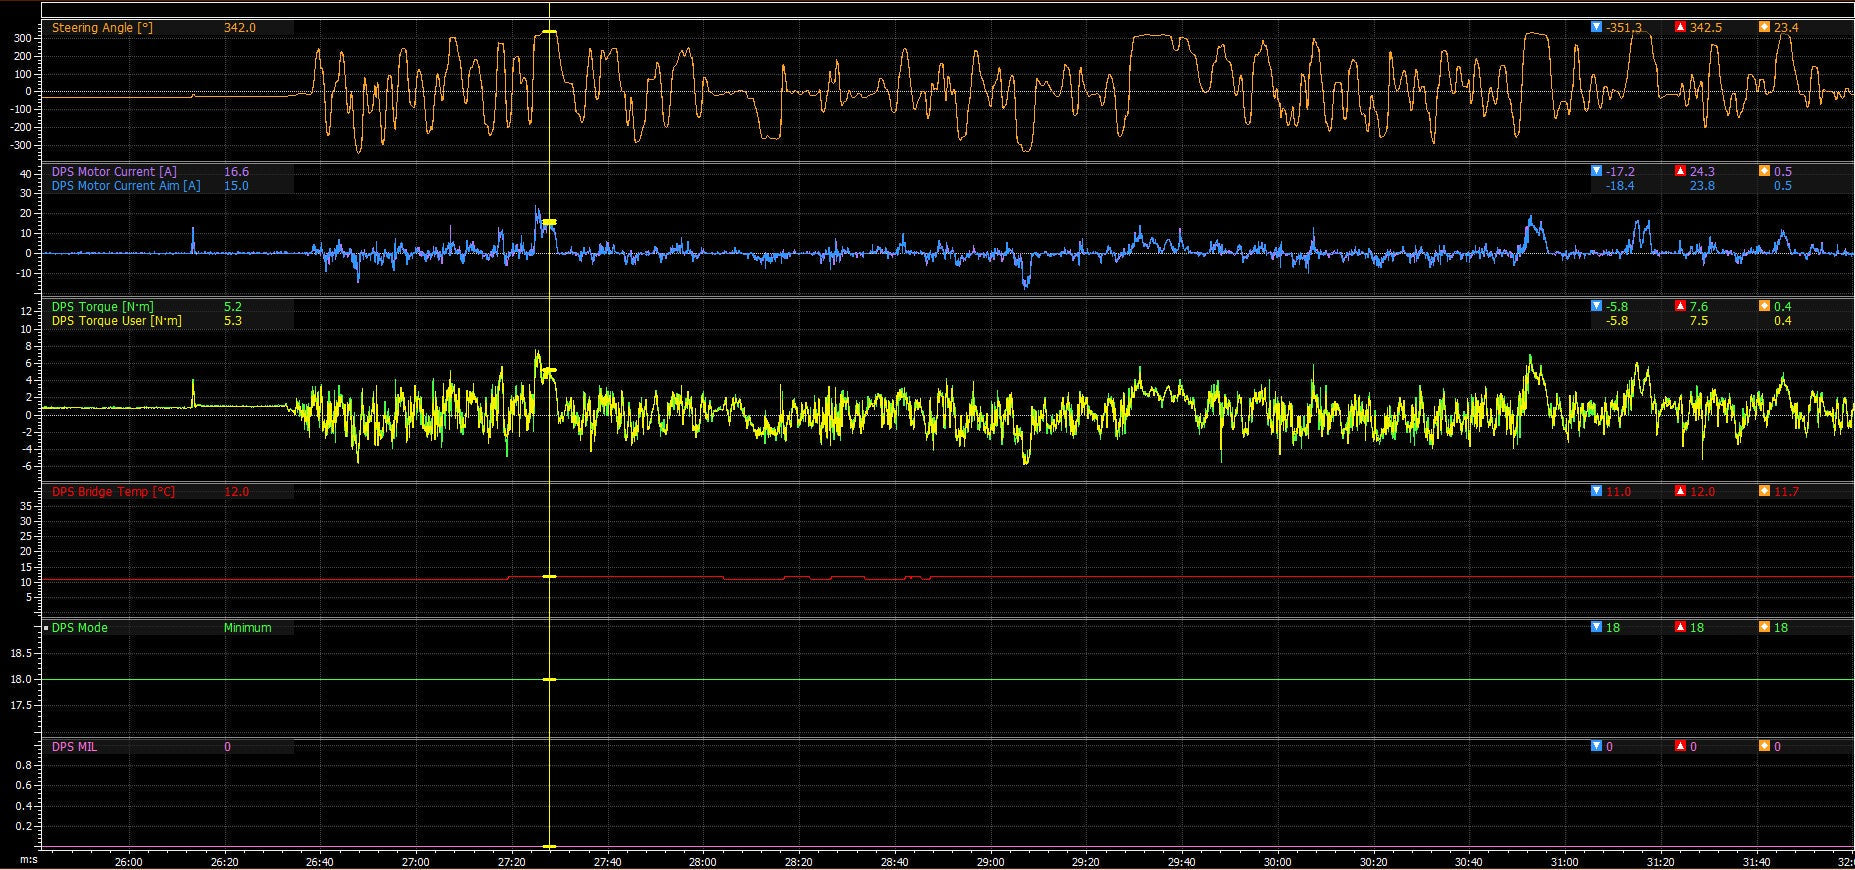Viewport: 1855px width, 870px height.
Task: Click the yellow cursor marker on Steering Angle
Action: point(549,33)
